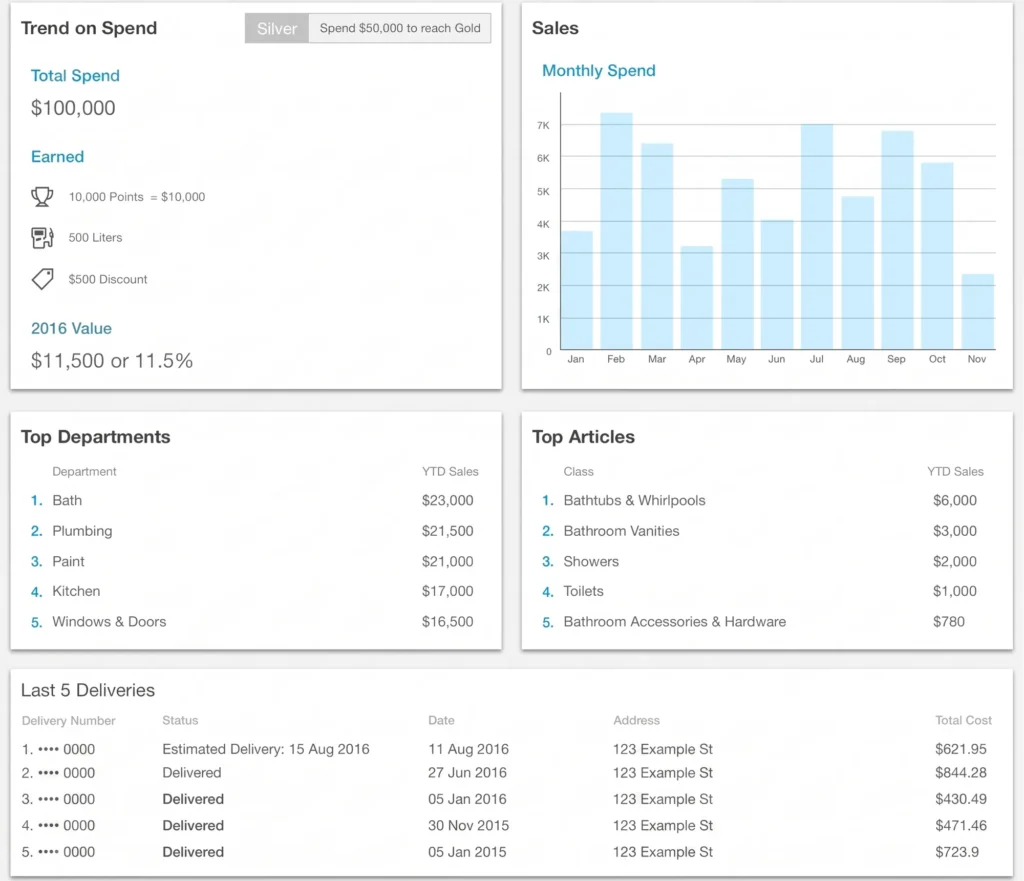Open Bathroom Accessories & Hardware article

point(763,622)
